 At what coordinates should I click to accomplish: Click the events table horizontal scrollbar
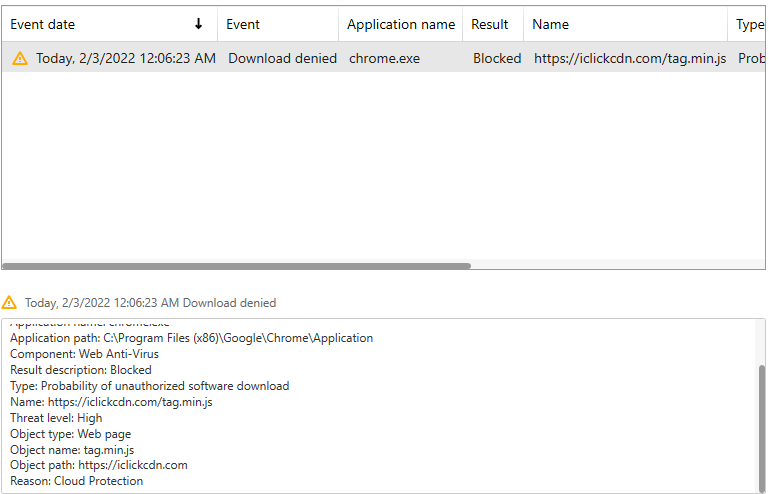tap(237, 266)
